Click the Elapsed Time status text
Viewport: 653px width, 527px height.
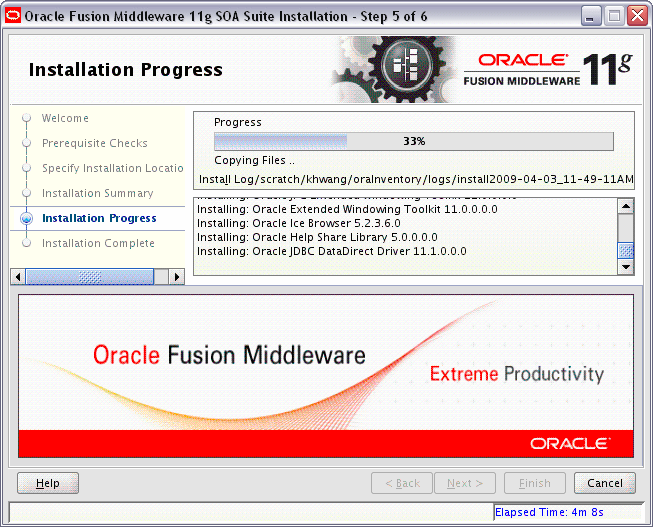click(x=549, y=512)
